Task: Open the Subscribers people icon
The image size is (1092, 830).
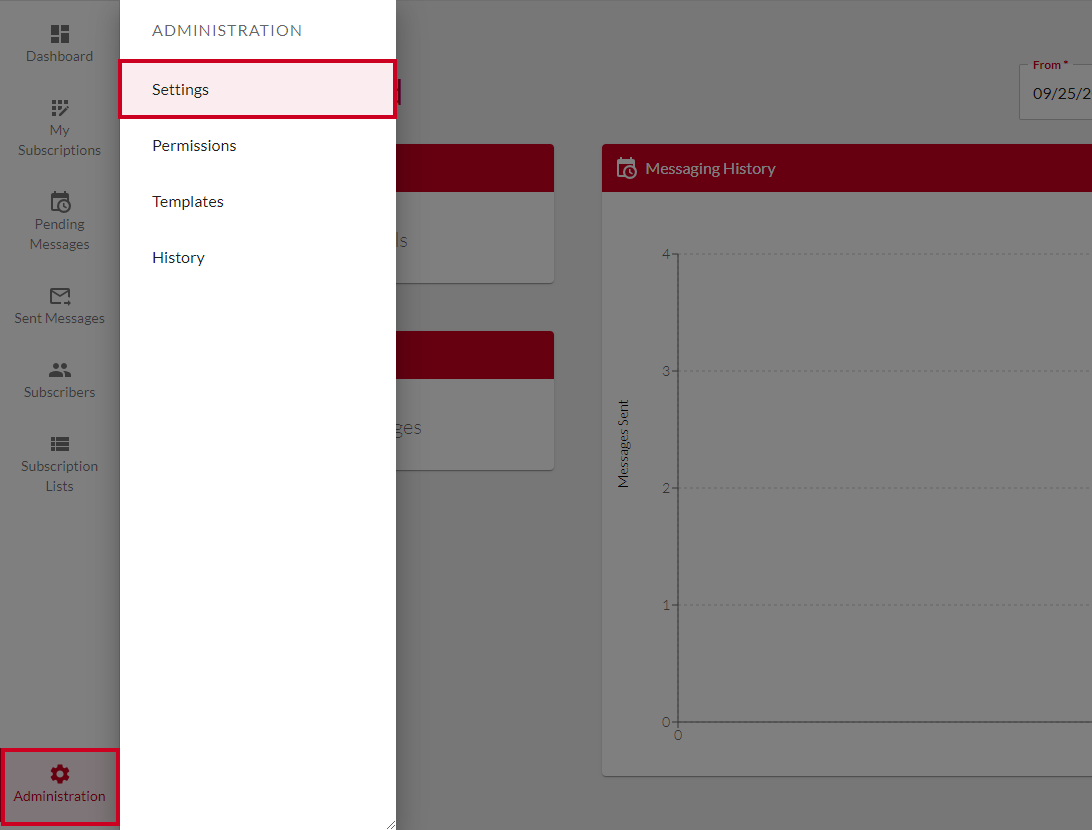Action: tap(60, 370)
